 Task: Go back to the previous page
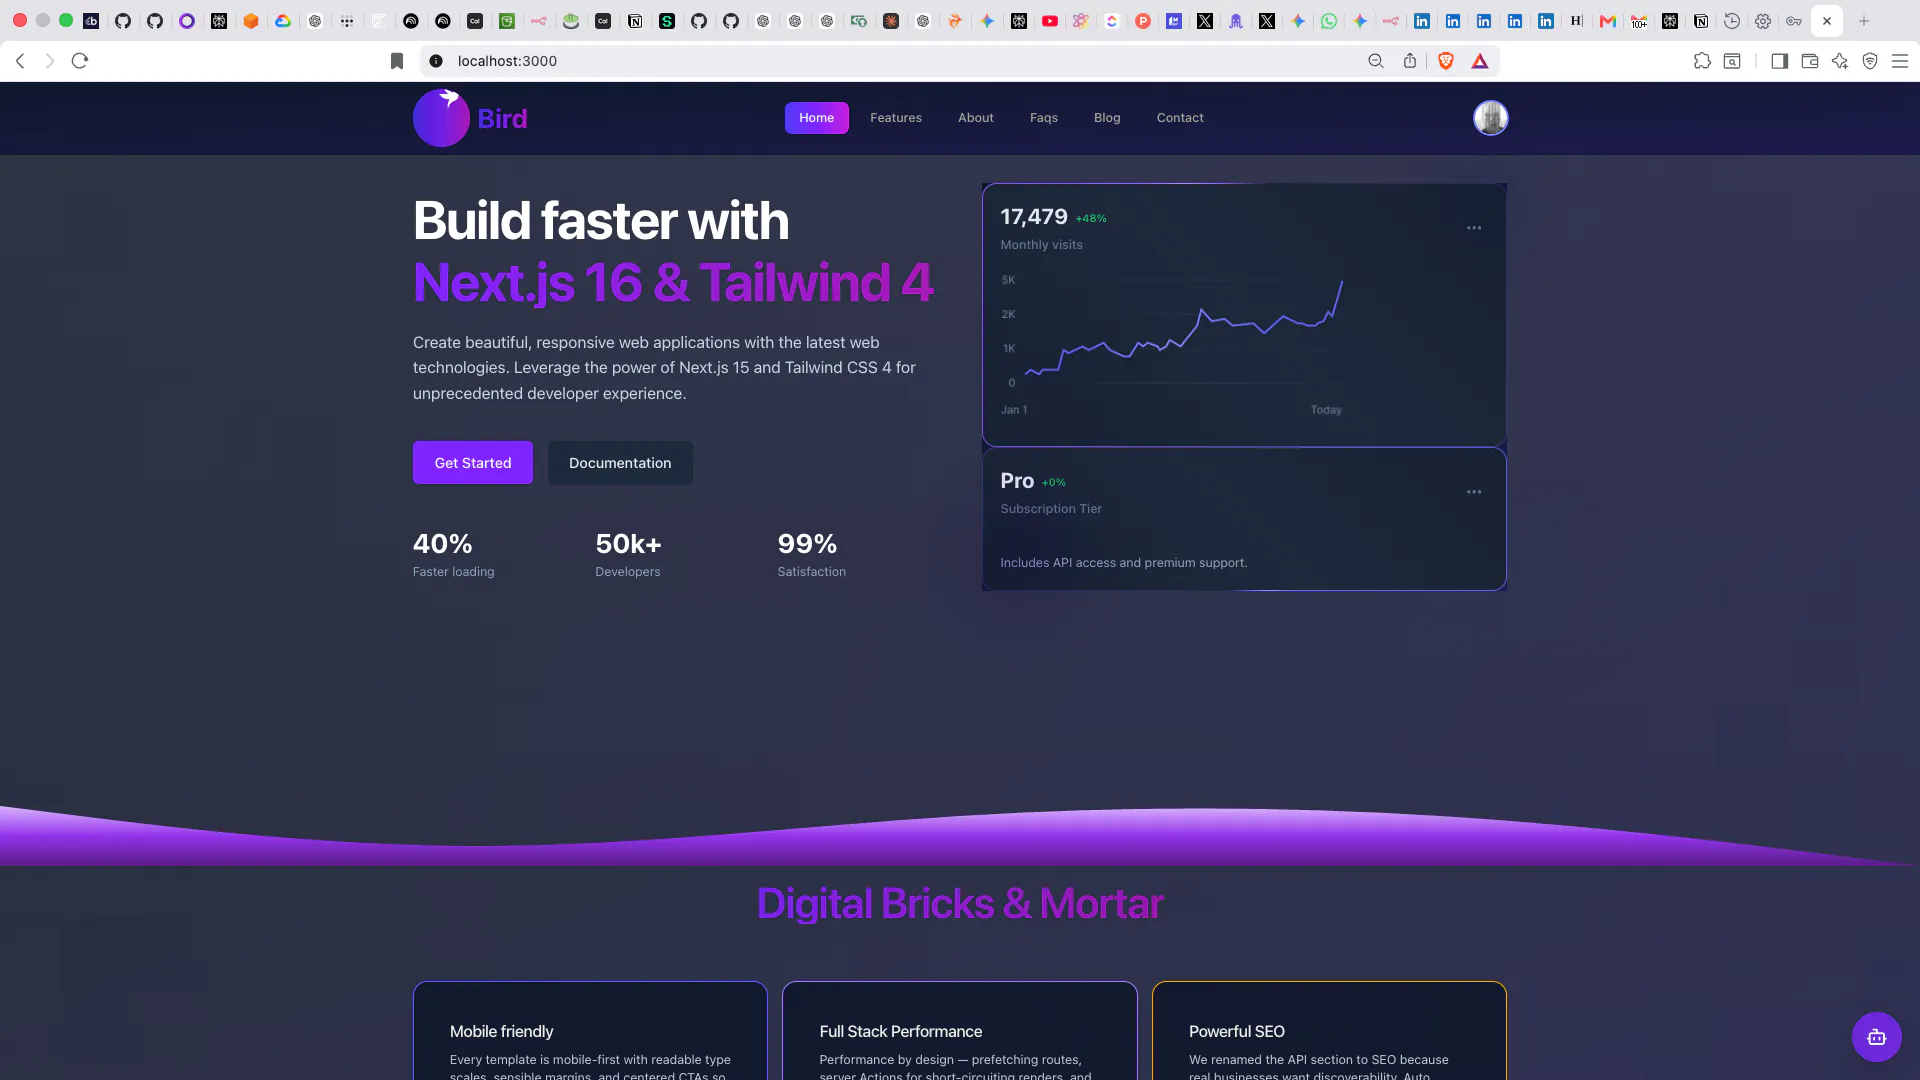click(x=20, y=61)
